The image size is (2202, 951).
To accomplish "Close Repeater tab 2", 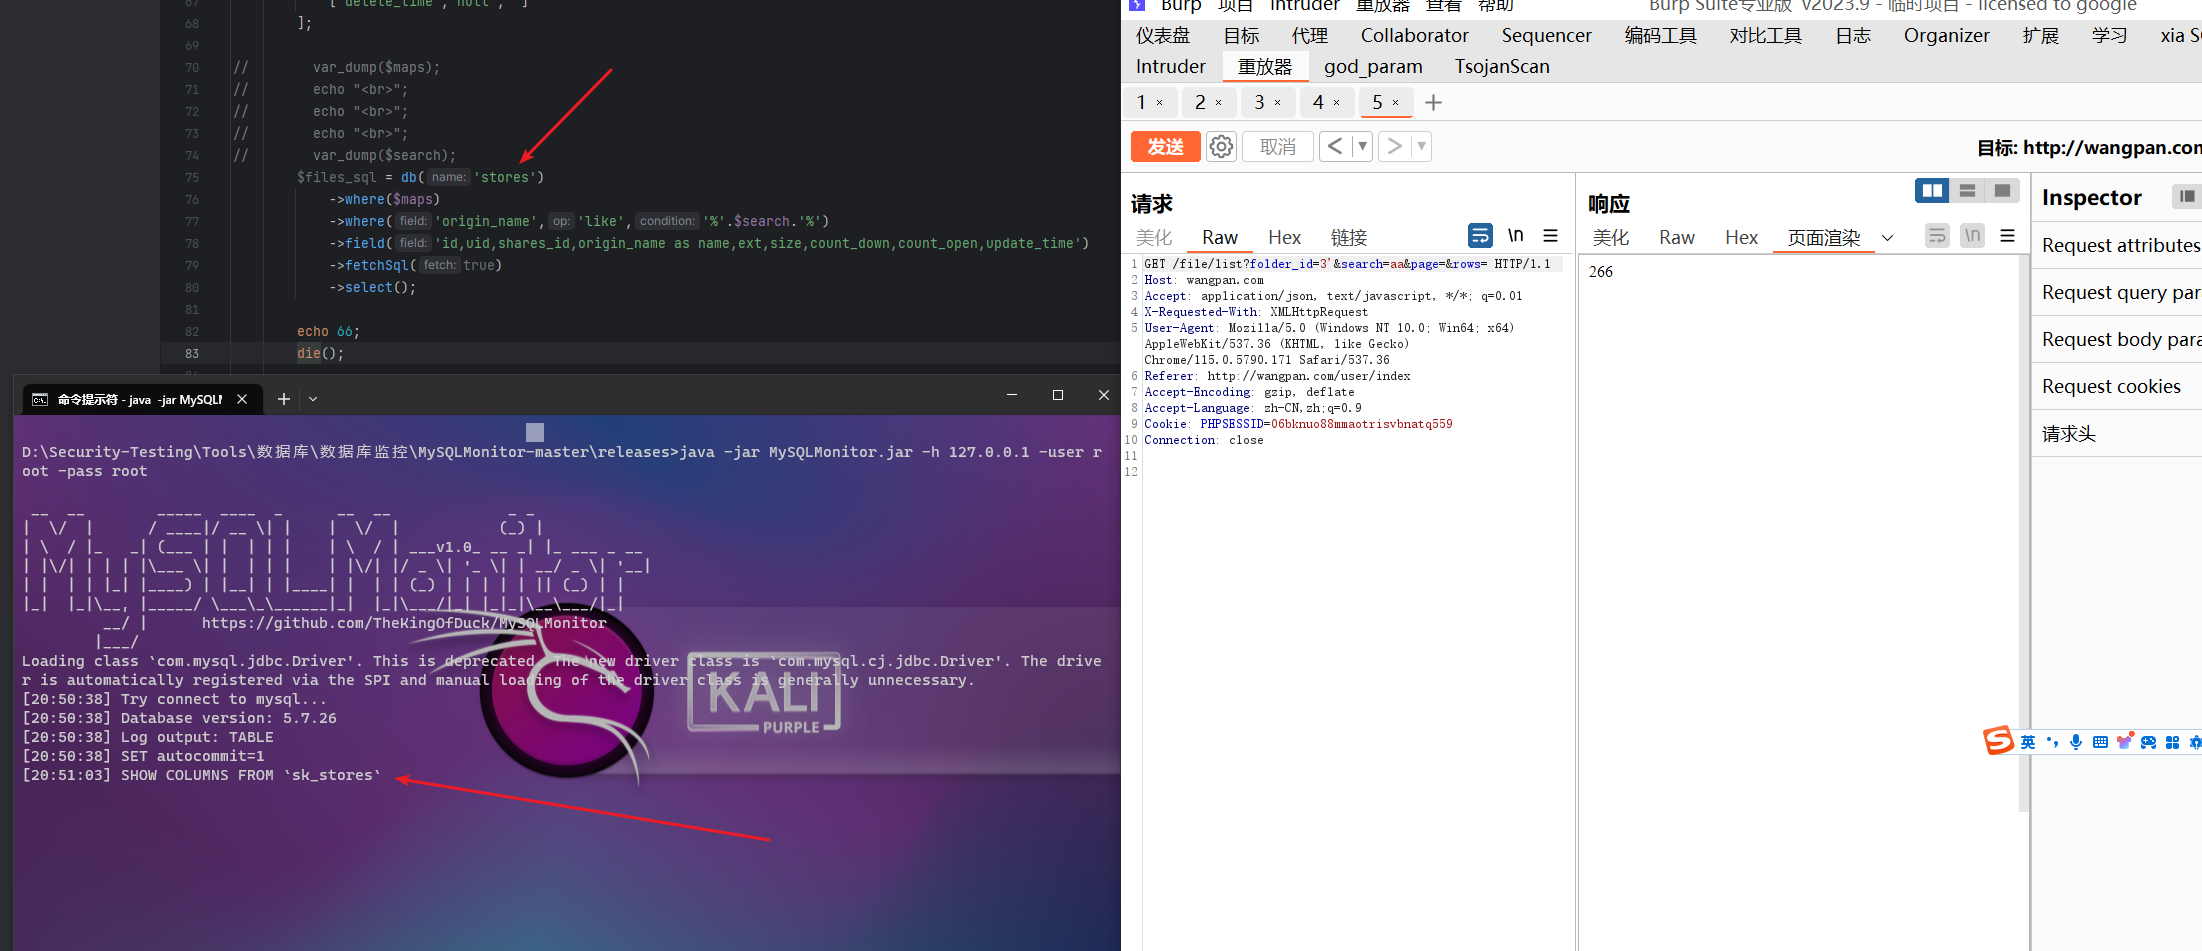I will pos(1218,103).
